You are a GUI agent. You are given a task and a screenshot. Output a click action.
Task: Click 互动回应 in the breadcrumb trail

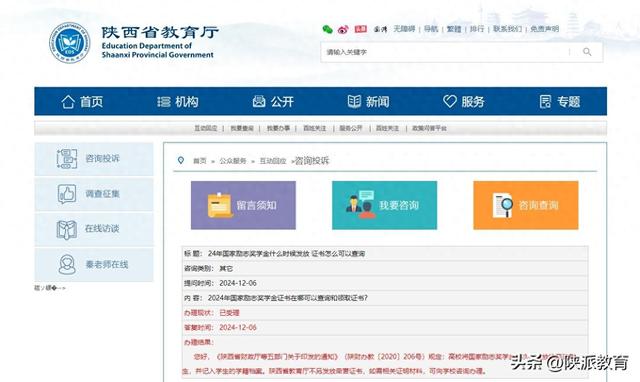(x=273, y=161)
